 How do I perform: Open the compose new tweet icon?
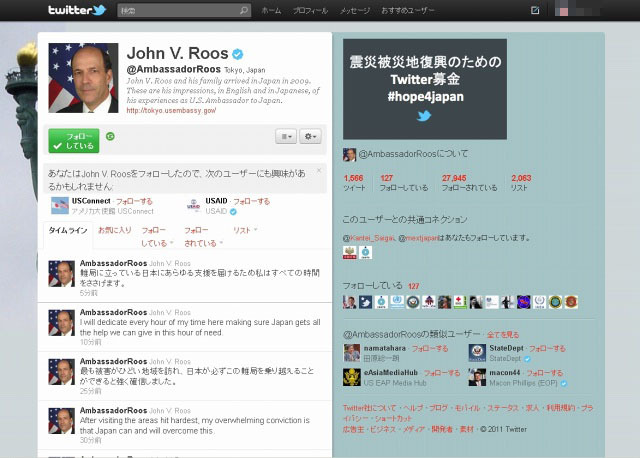[535, 10]
